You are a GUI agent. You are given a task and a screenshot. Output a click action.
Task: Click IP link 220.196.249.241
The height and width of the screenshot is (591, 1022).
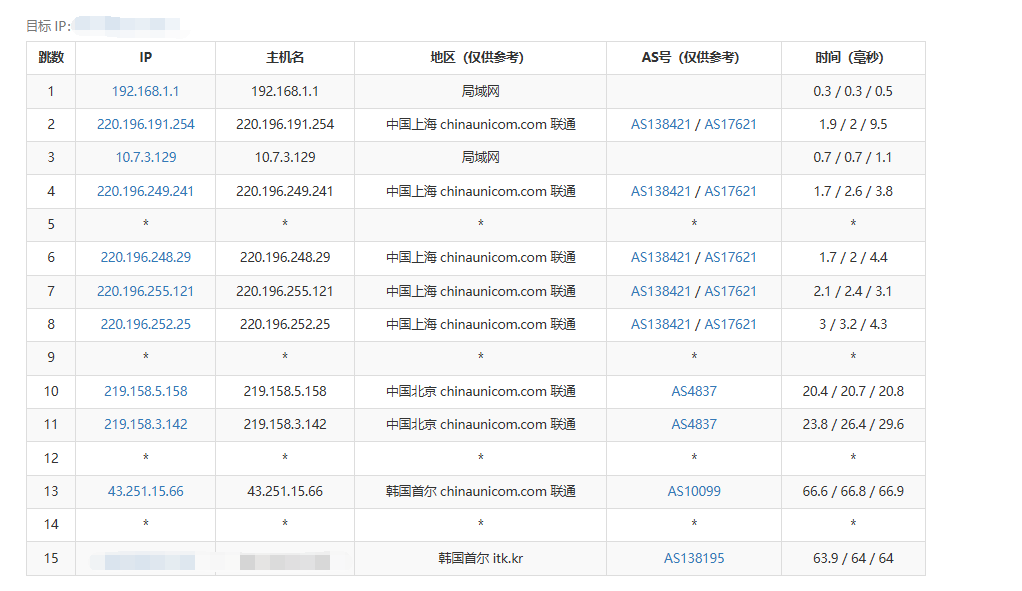coord(145,191)
